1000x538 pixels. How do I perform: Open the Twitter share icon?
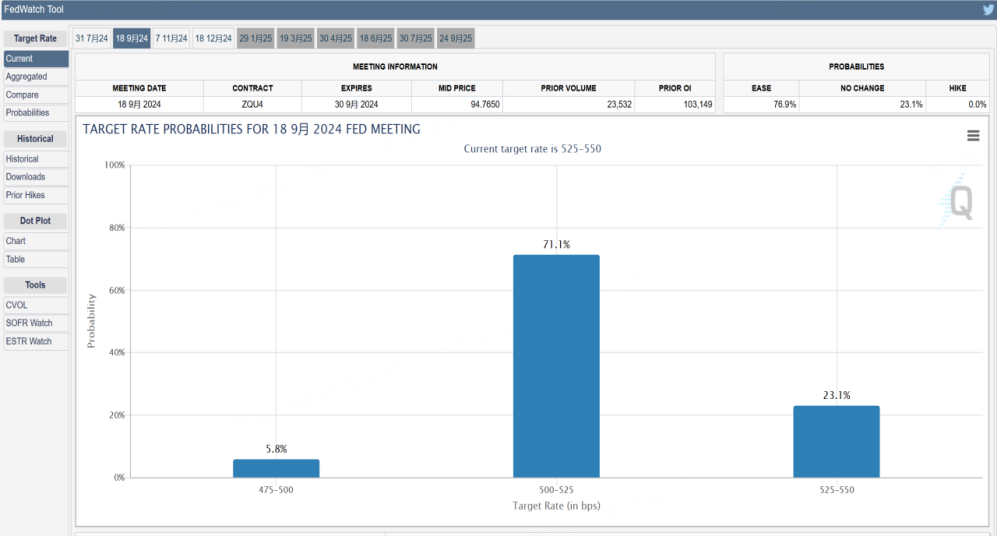[x=989, y=10]
